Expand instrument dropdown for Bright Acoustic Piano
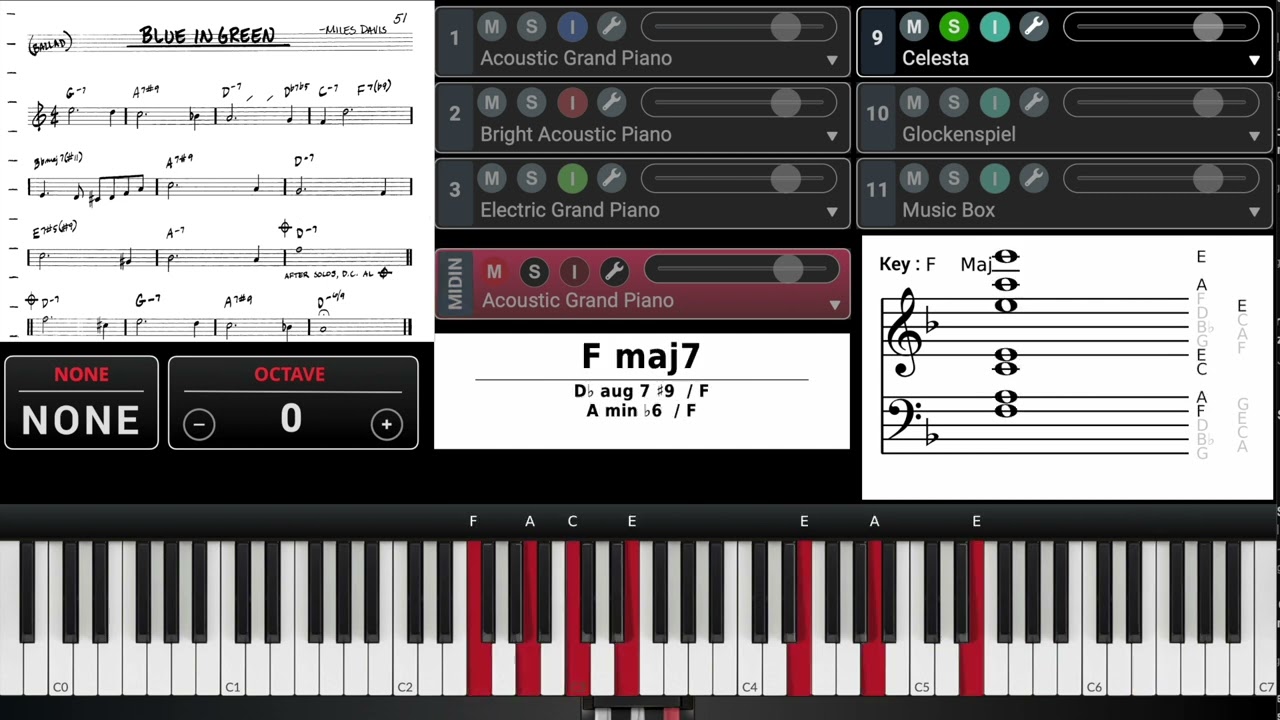This screenshot has height=720, width=1280. coord(832,136)
